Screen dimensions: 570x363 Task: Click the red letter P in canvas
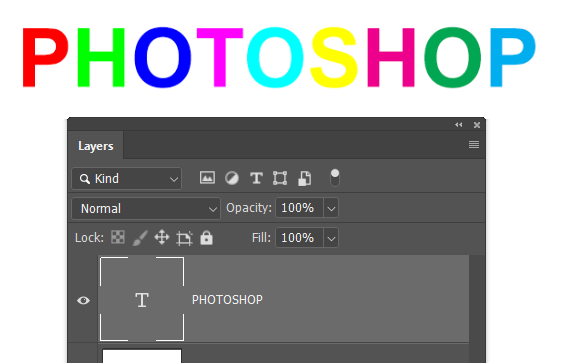click(x=45, y=57)
